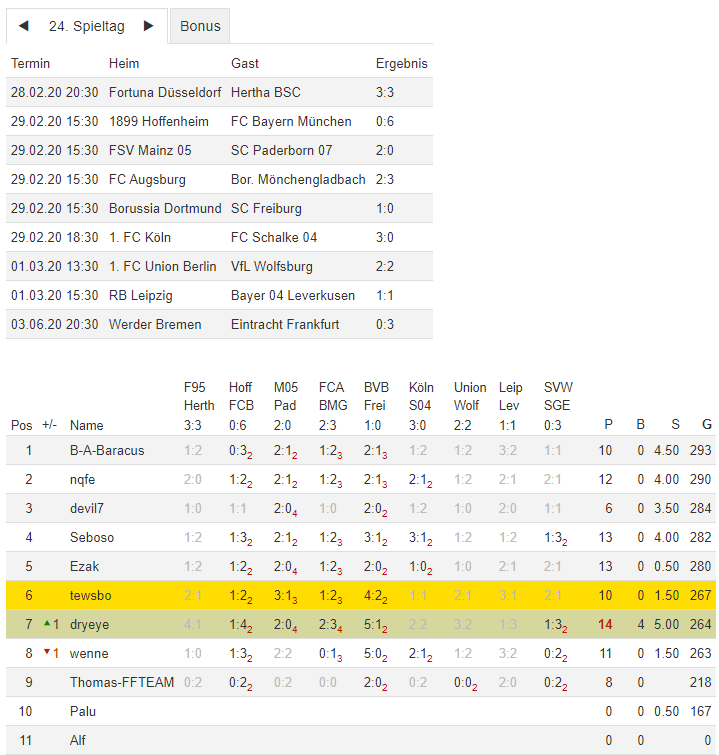Select Werder Bremen vs Eintracht Frankfurt match
Screen dimensions: 719x755
[220, 324]
